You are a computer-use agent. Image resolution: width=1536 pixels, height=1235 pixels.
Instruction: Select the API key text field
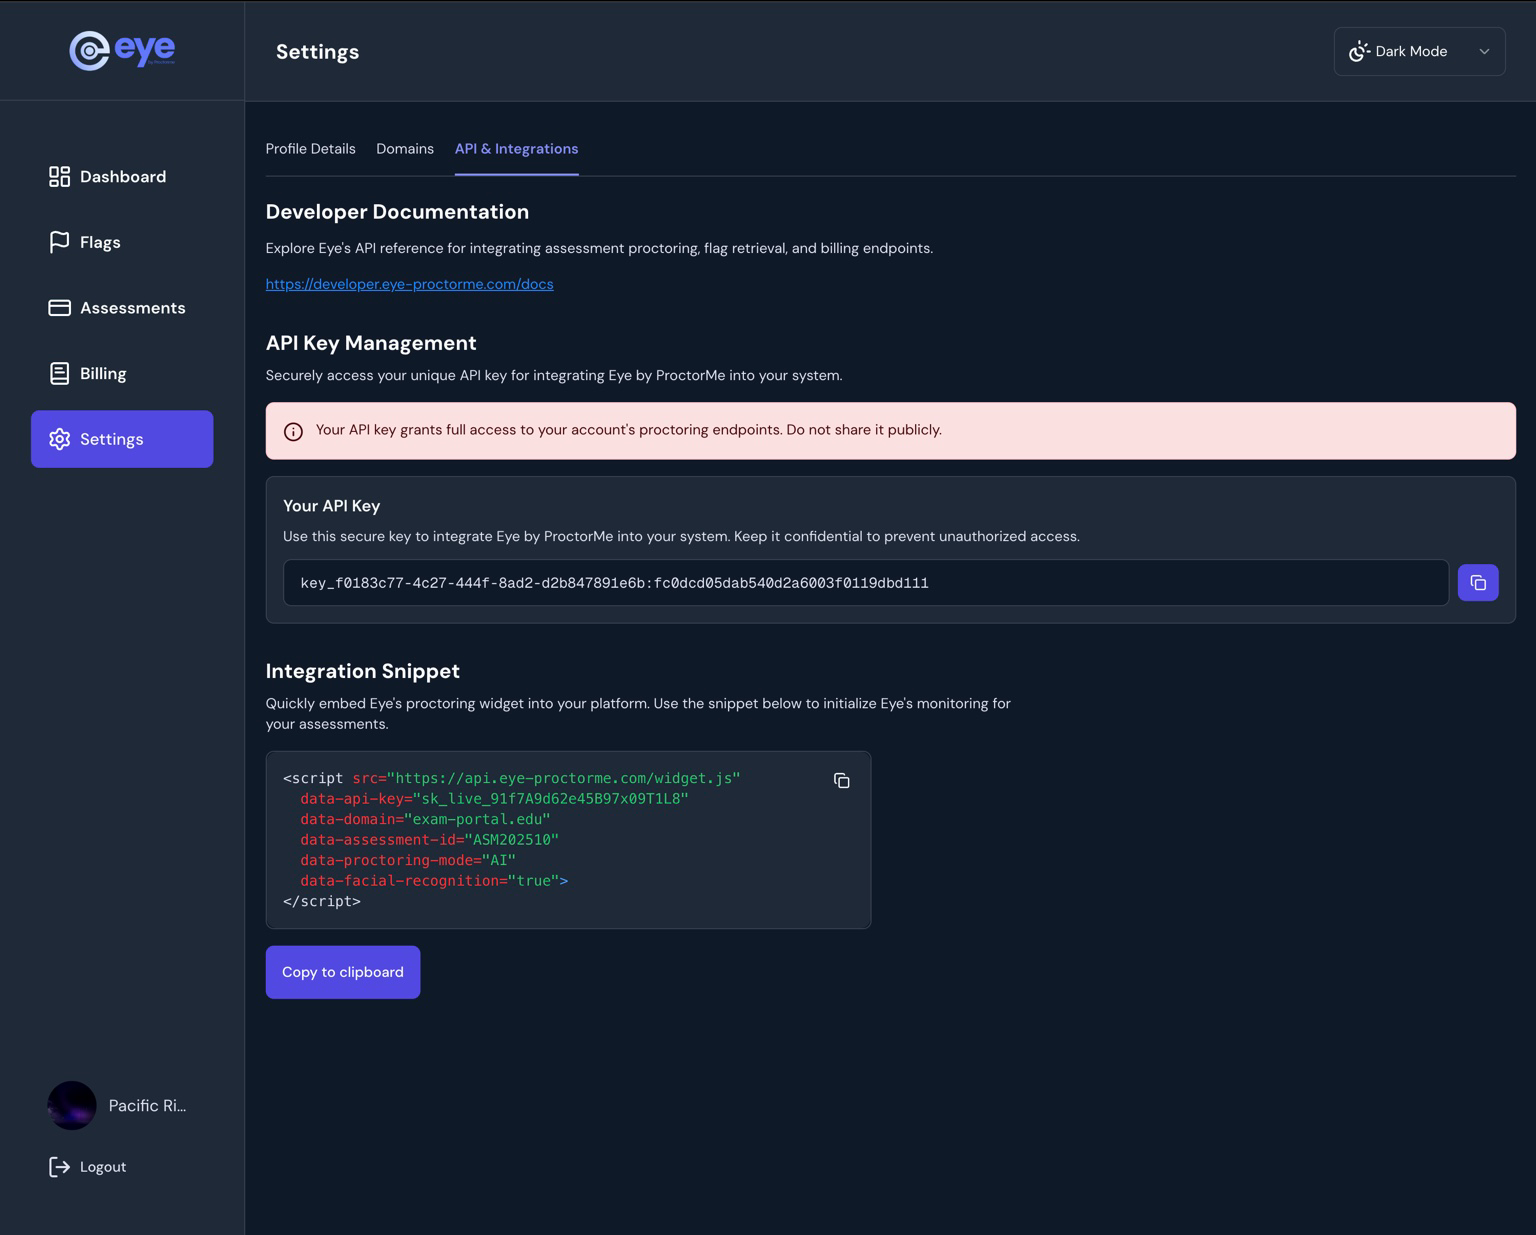866,581
